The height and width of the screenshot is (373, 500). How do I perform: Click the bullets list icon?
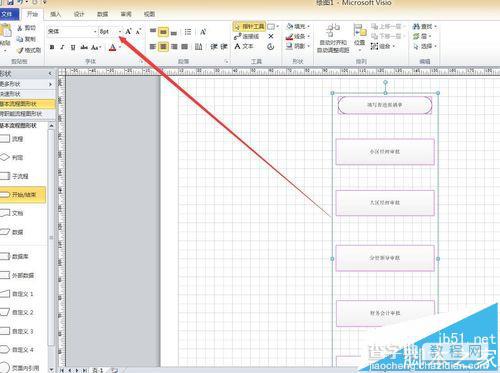tap(188, 32)
